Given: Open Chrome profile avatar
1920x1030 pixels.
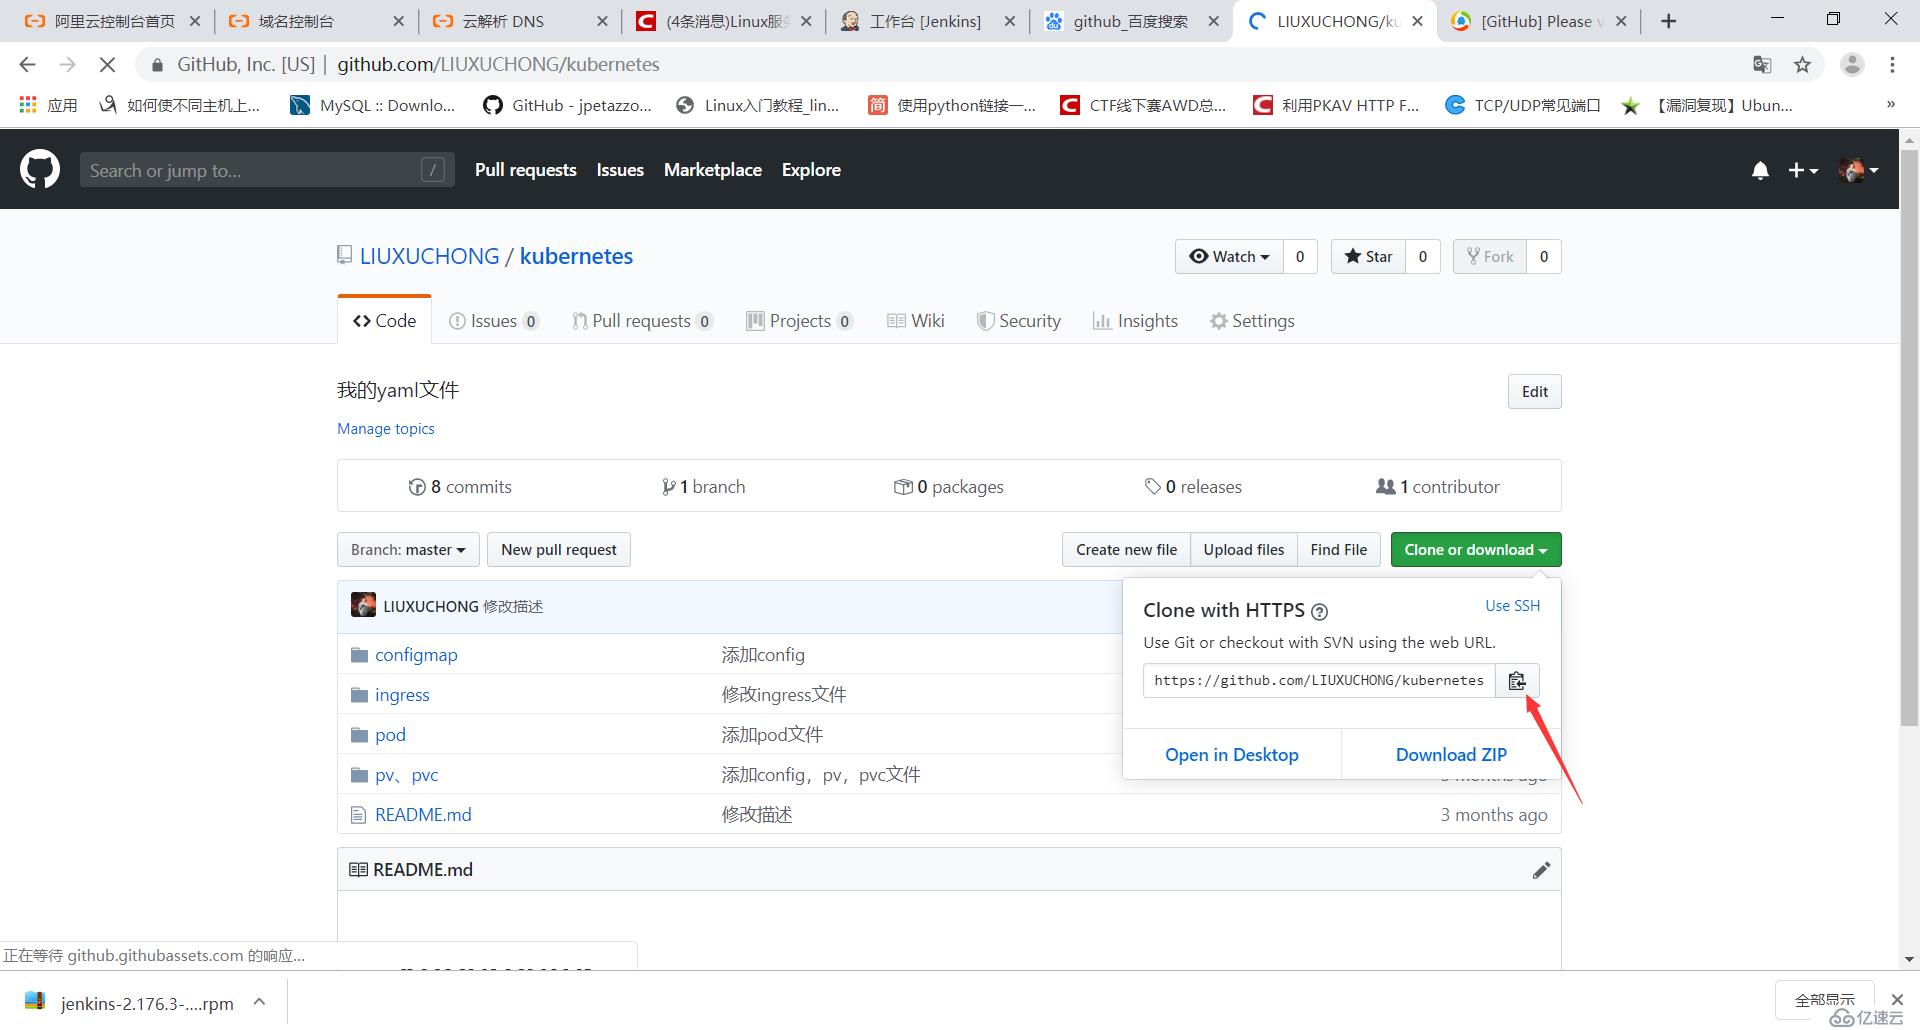Looking at the screenshot, I should point(1852,64).
